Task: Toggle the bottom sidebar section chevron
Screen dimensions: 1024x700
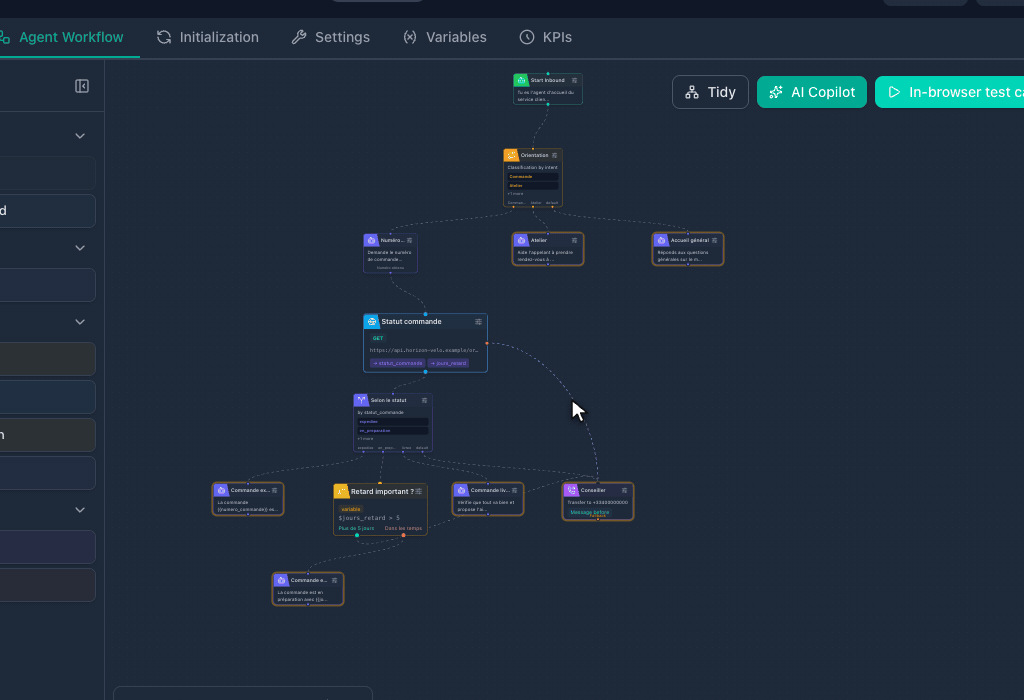Action: (80, 509)
